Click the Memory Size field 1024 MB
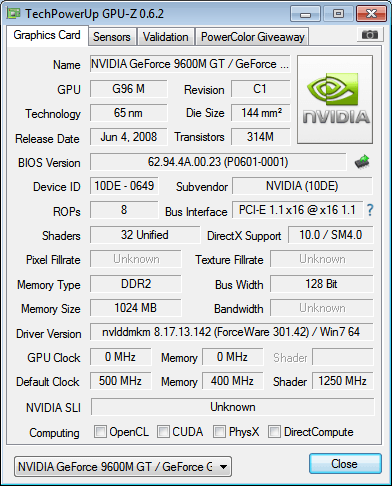The width and height of the screenshot is (392, 486). point(136,308)
